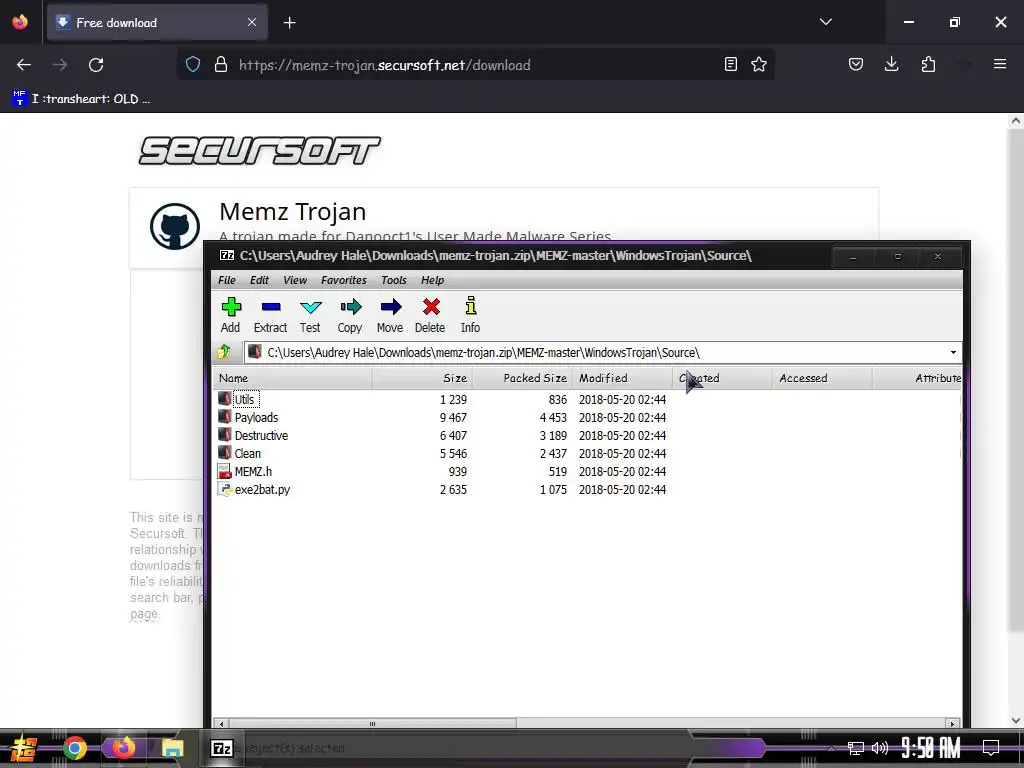
Task: Open the Info toolbar icon
Action: [470, 315]
